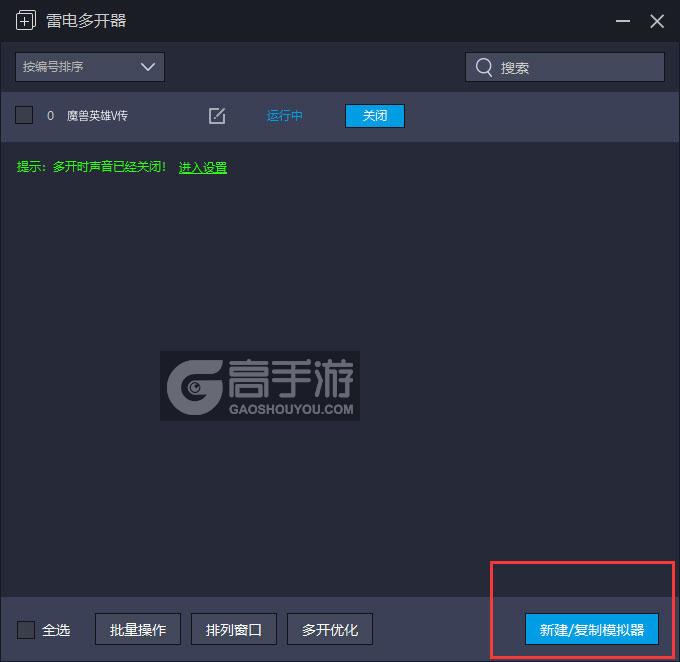Open the 按编号排序 sort dropdown

click(x=90, y=67)
